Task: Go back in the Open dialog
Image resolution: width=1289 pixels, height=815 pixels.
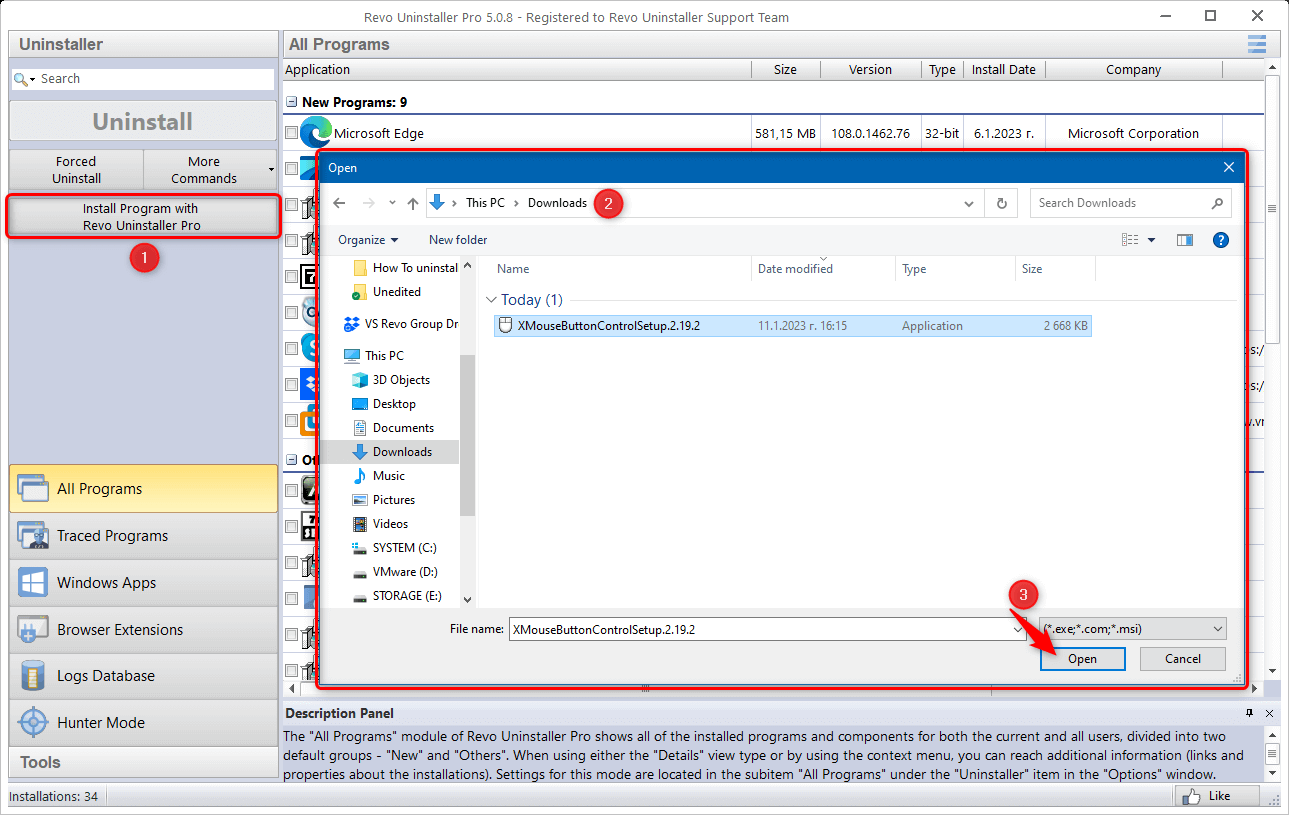Action: pos(339,203)
